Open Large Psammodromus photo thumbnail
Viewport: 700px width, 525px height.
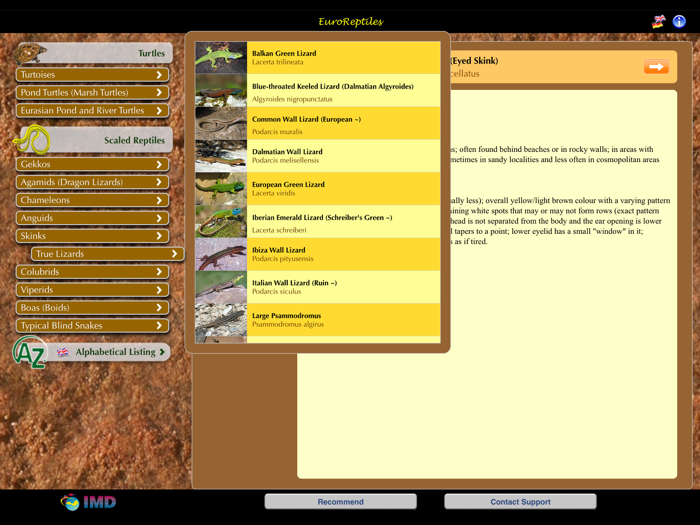tap(221, 320)
